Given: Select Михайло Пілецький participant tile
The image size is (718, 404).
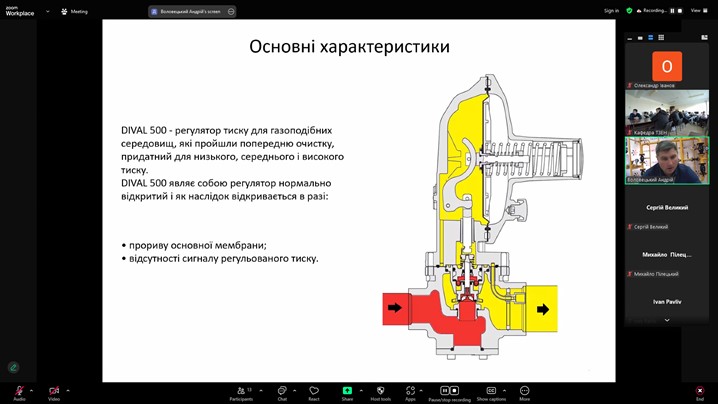Looking at the screenshot, I should tap(667, 255).
